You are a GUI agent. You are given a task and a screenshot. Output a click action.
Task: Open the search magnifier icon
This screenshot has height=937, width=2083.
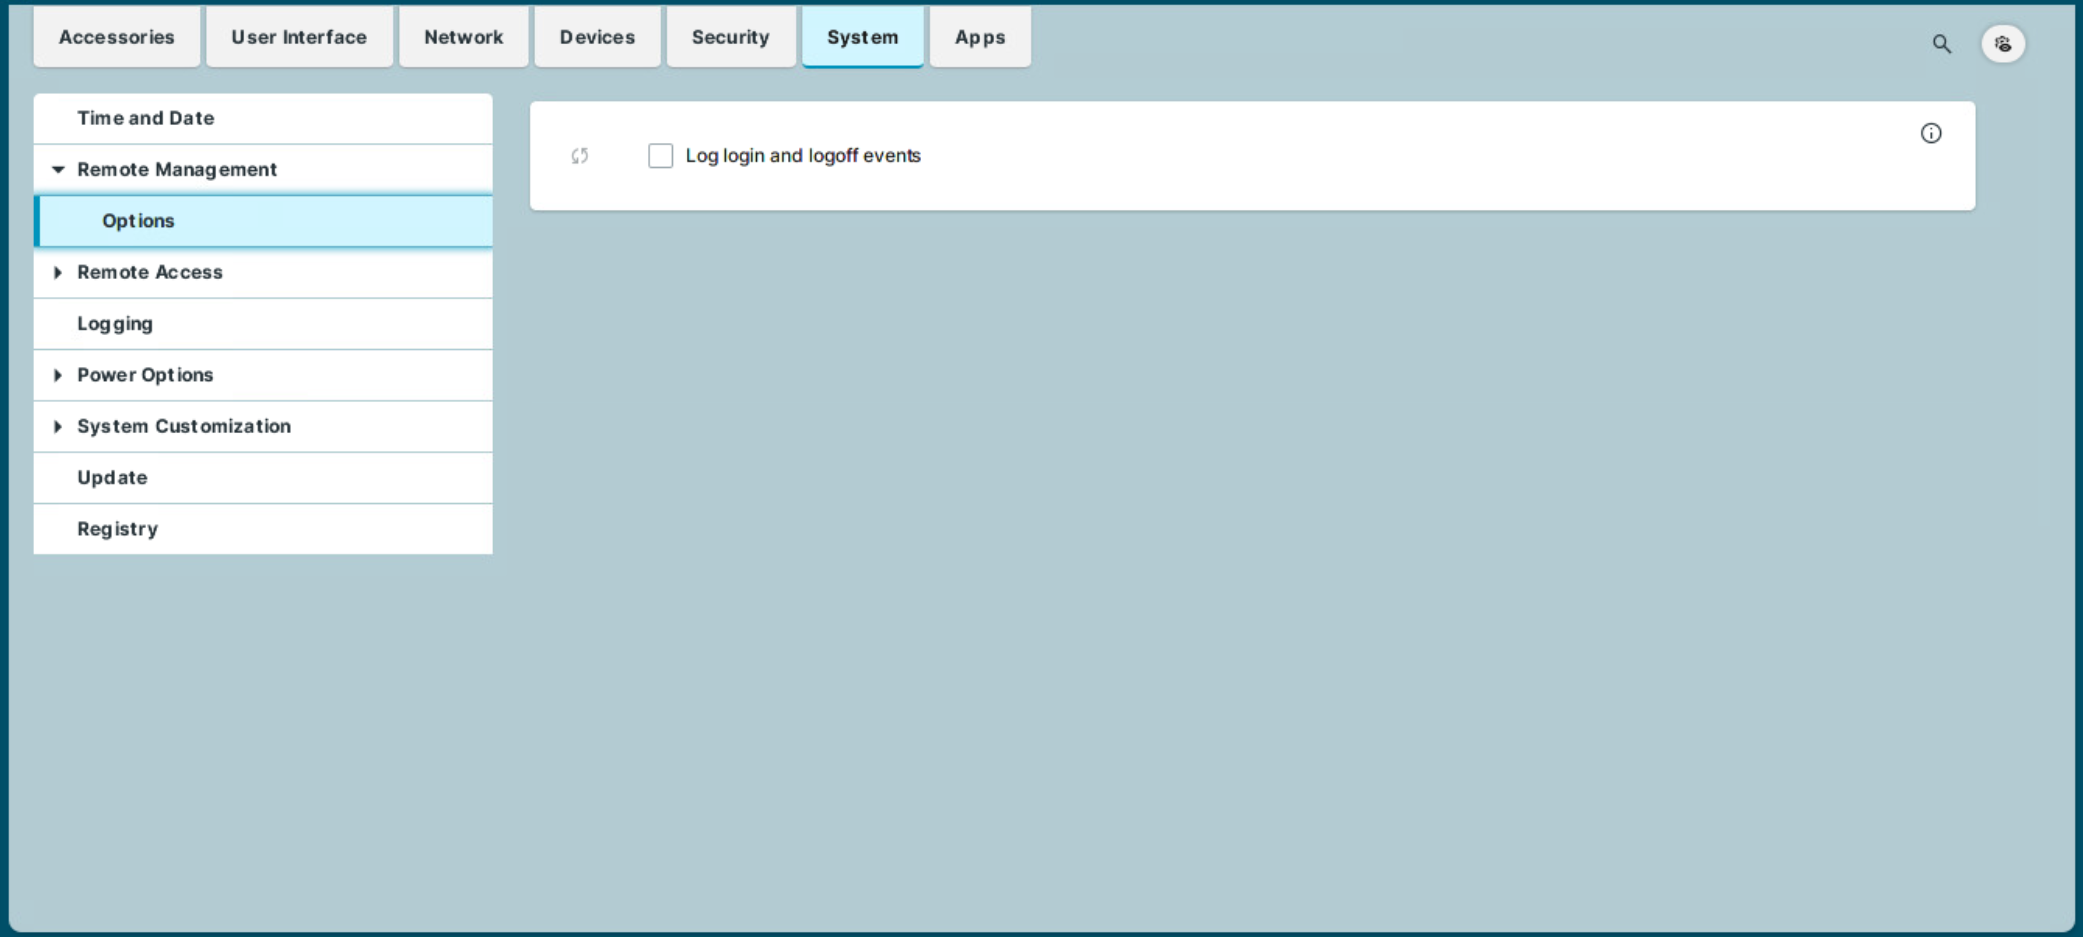(x=1941, y=44)
